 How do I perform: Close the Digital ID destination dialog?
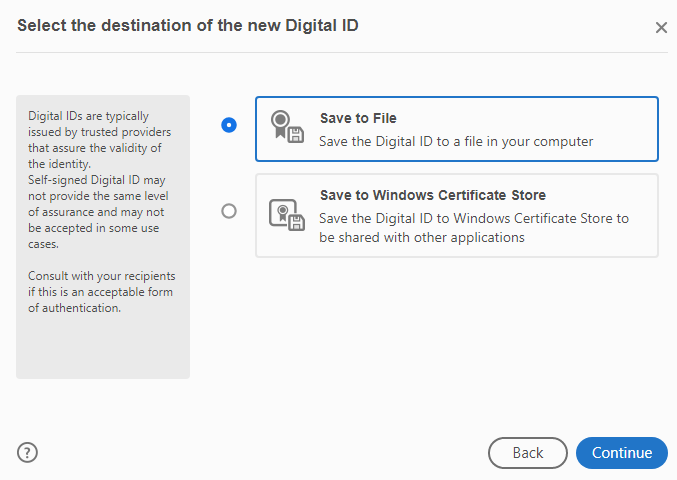(660, 28)
